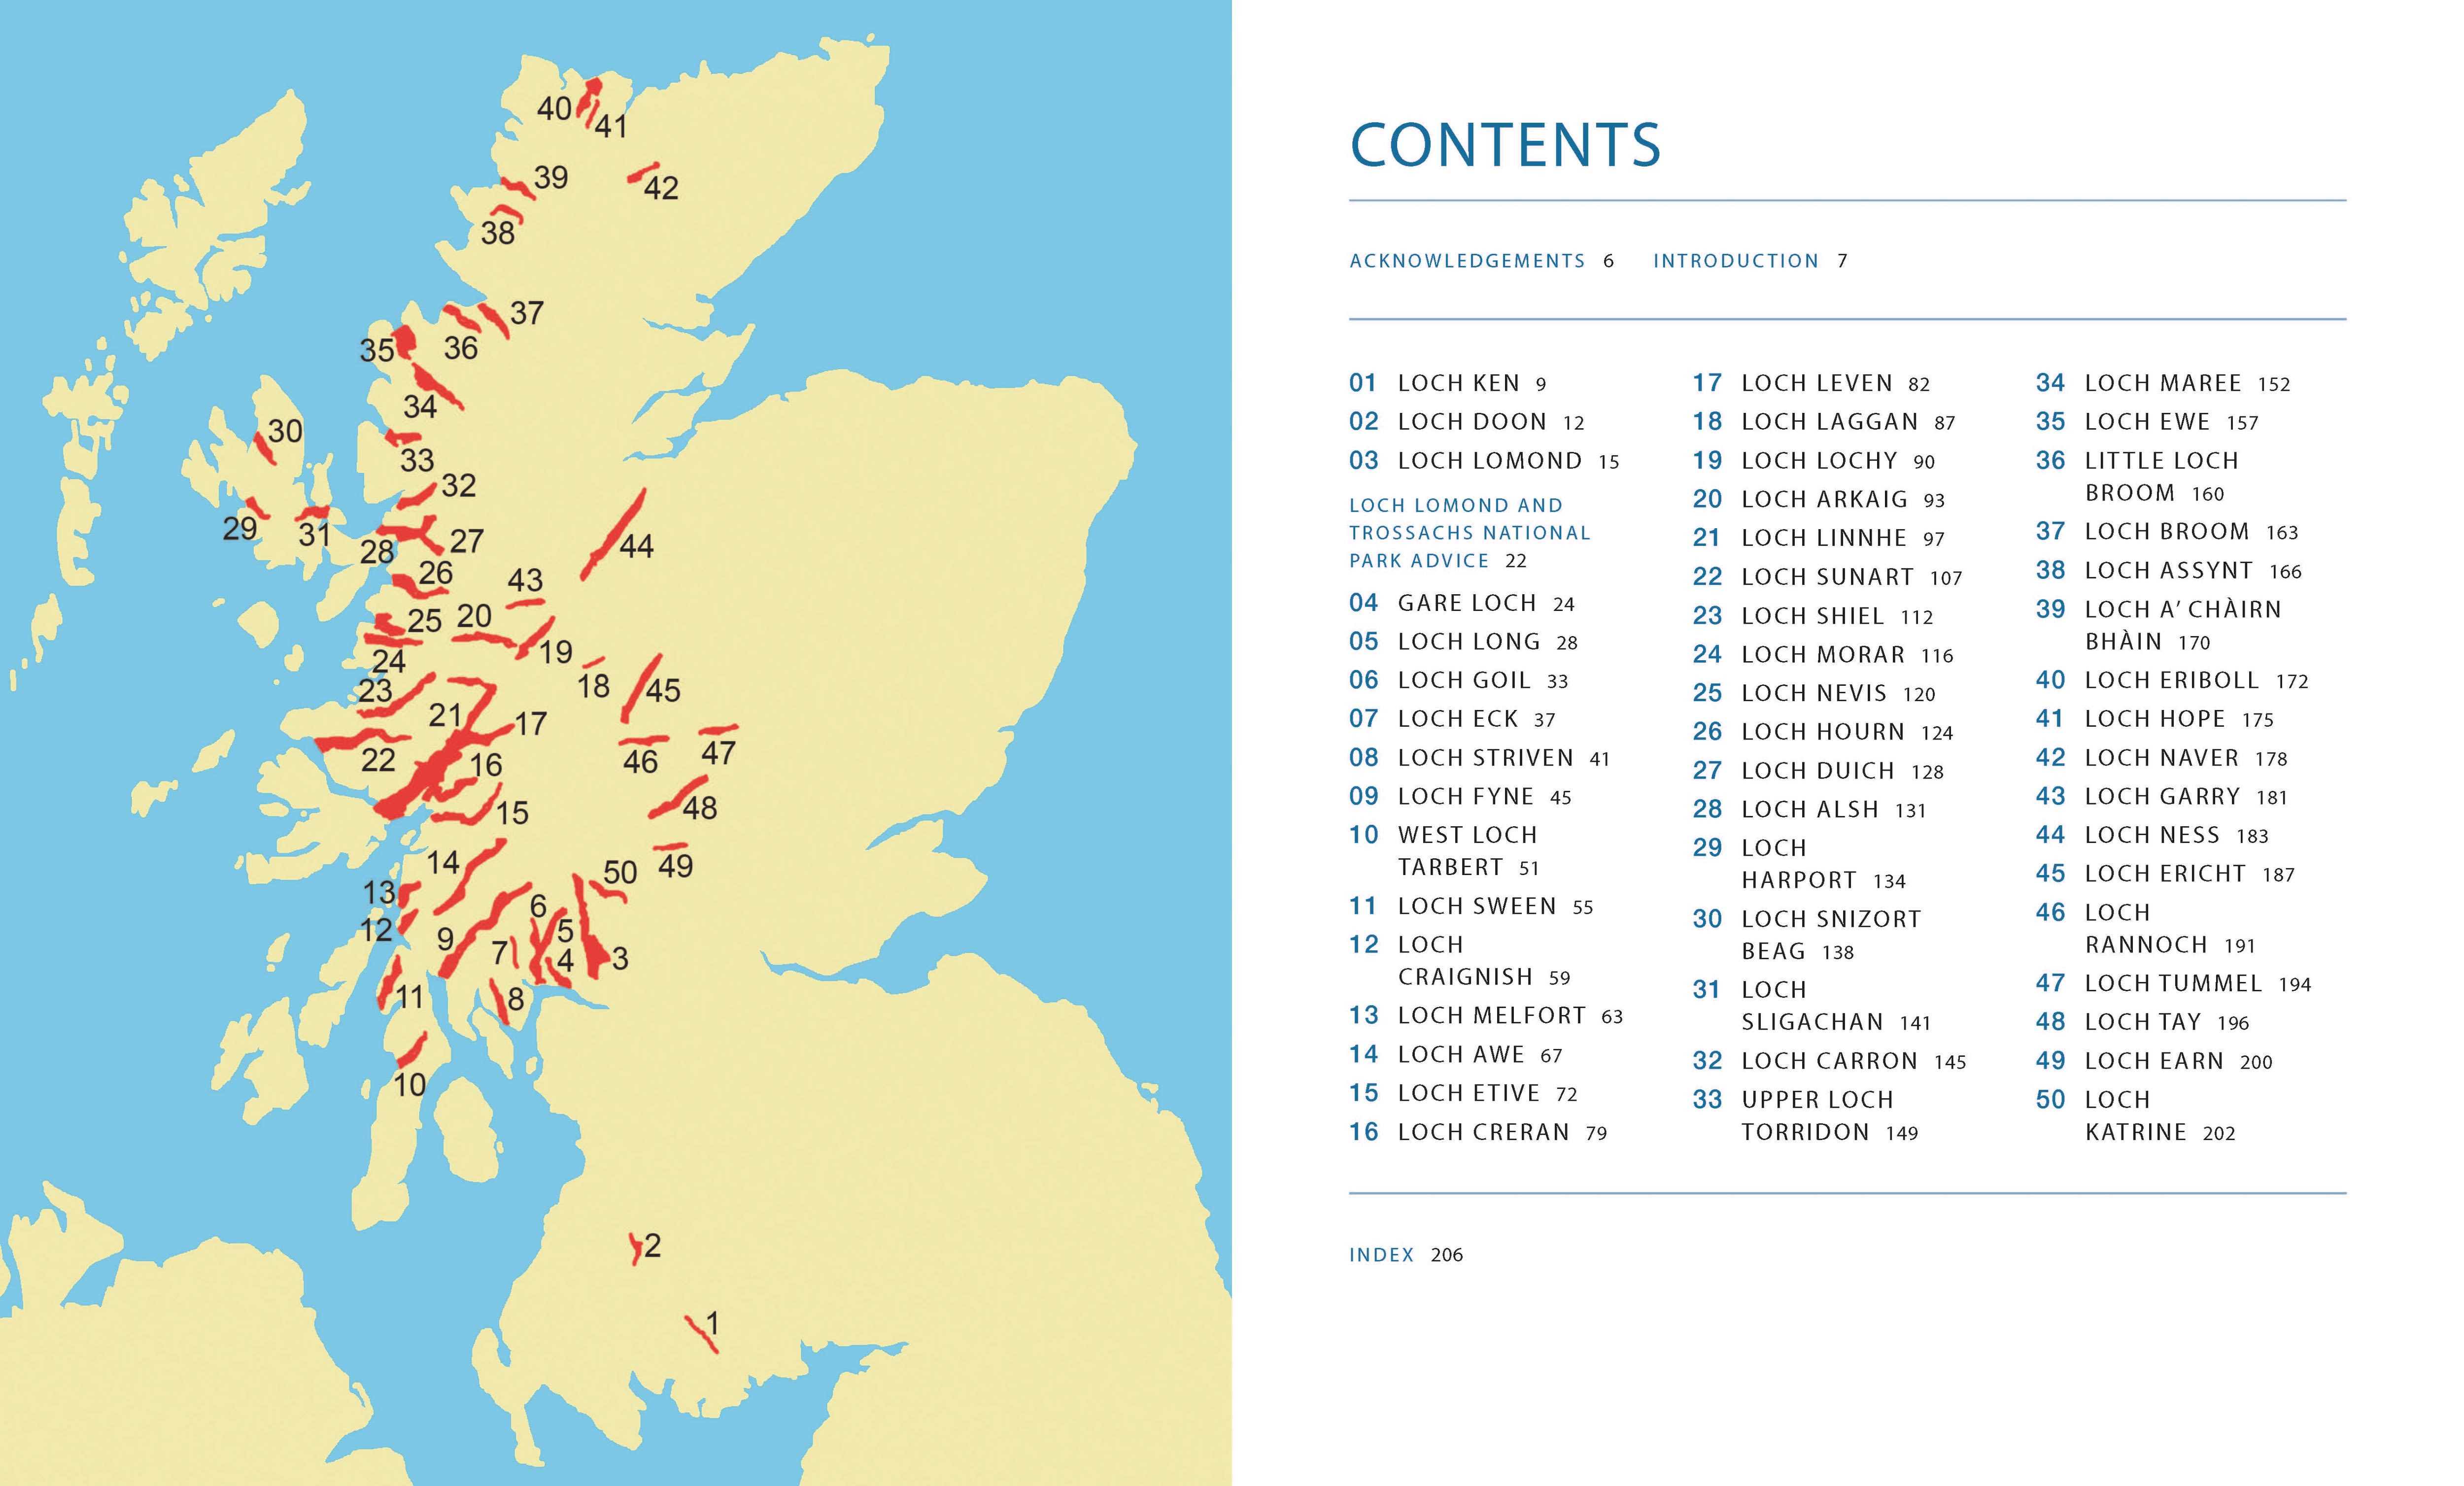Select contents entry LOCH ARKAIG
The image size is (2464, 1486).
1819,499
